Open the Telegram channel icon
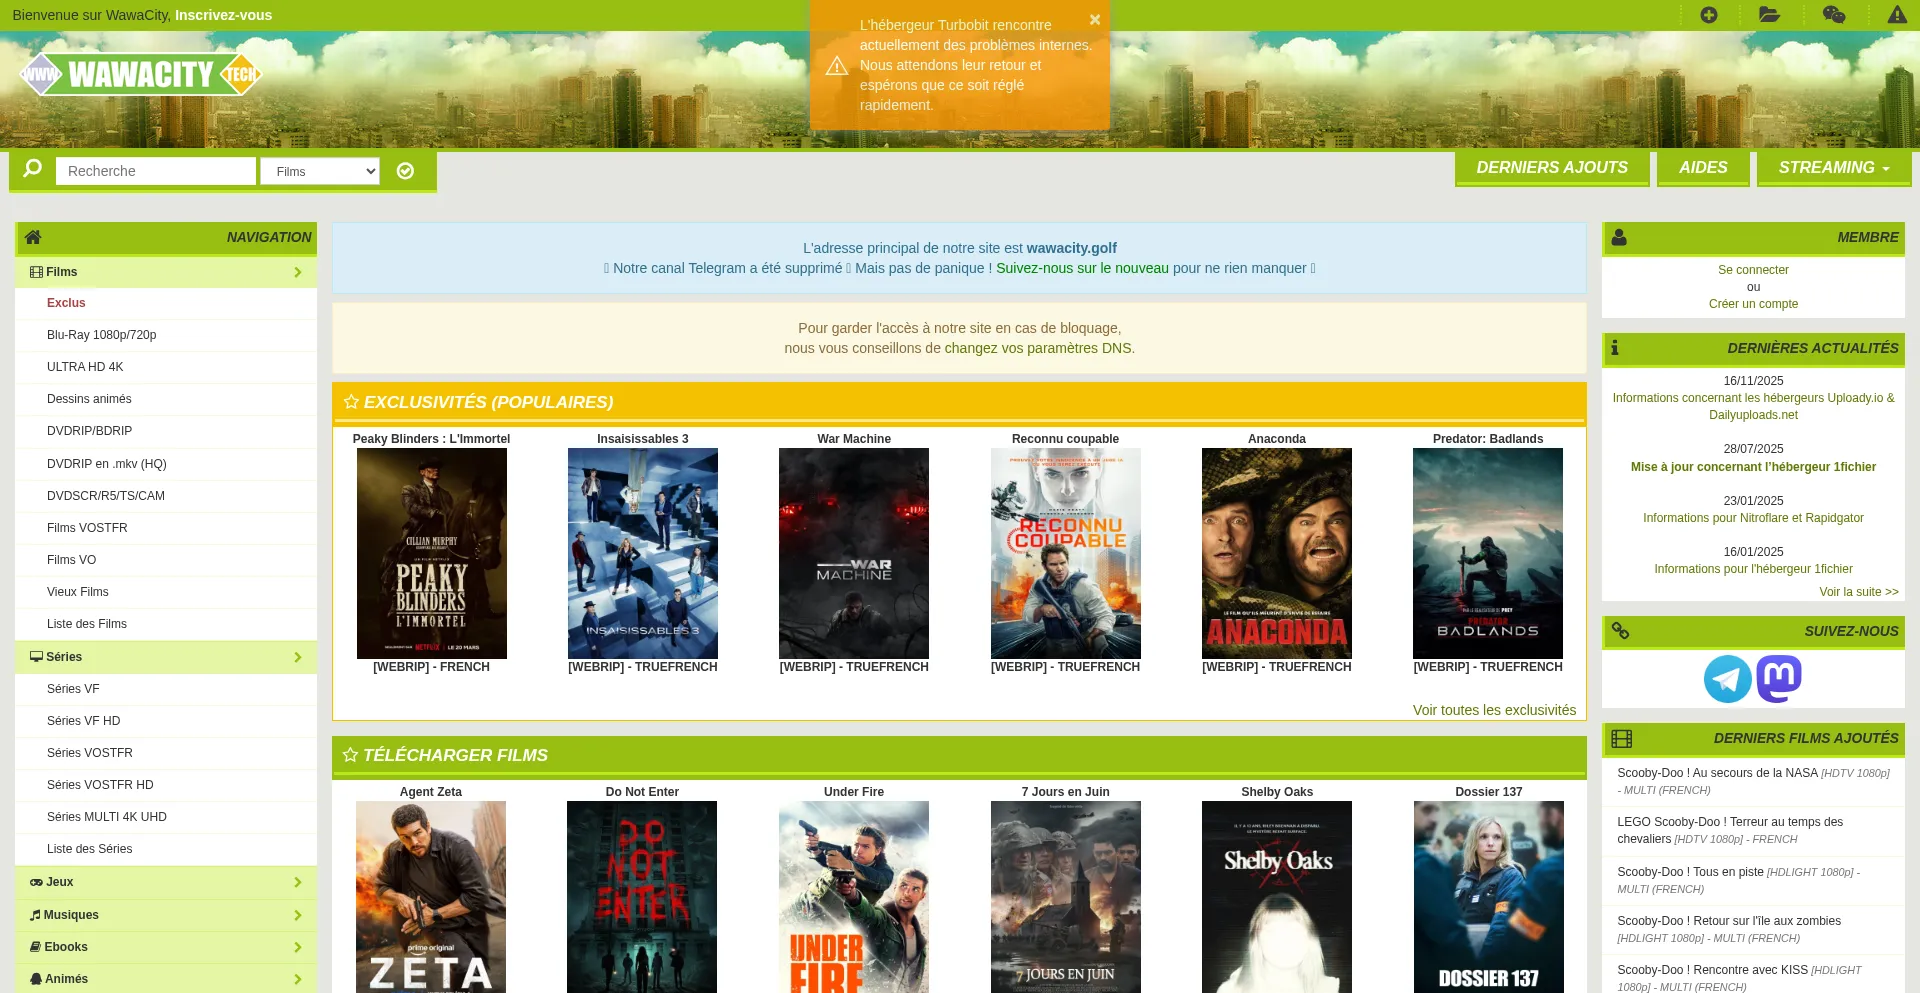 click(1728, 679)
